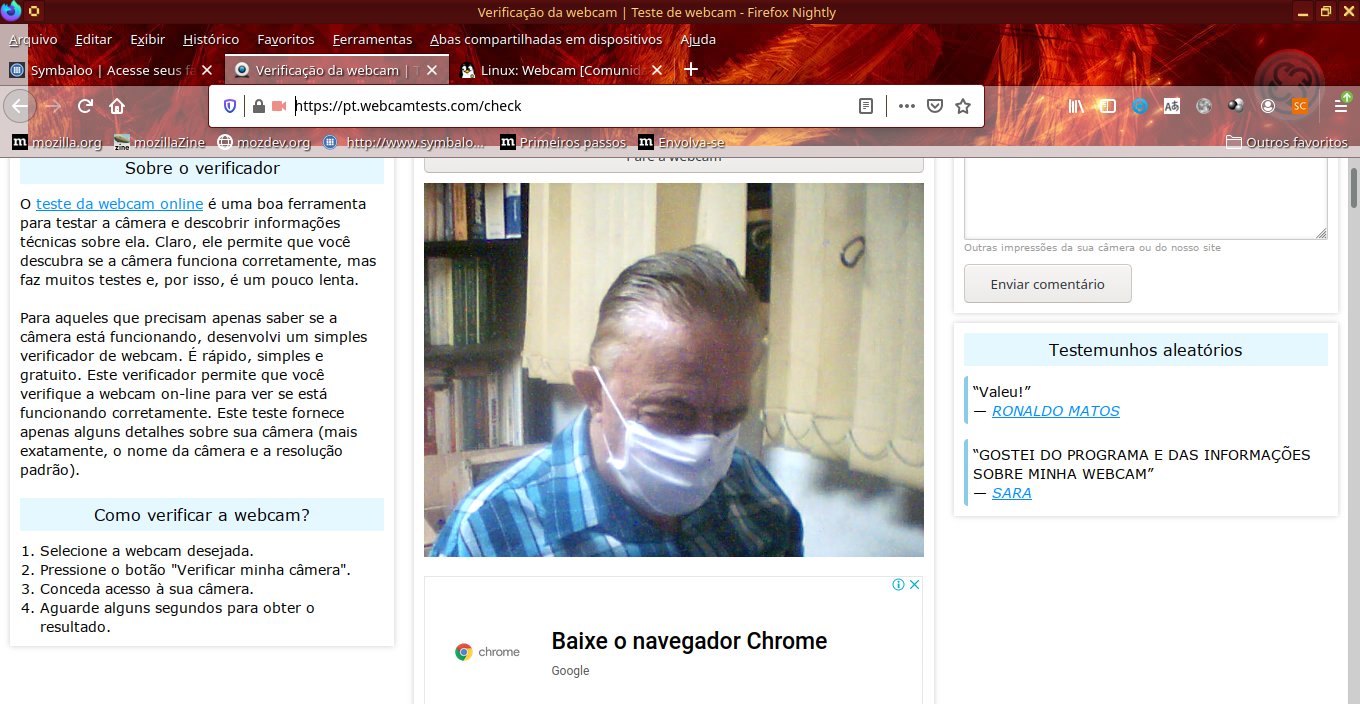Screen dimensions: 1360x704
Task: Open the Ajuda menu
Action: (x=698, y=39)
